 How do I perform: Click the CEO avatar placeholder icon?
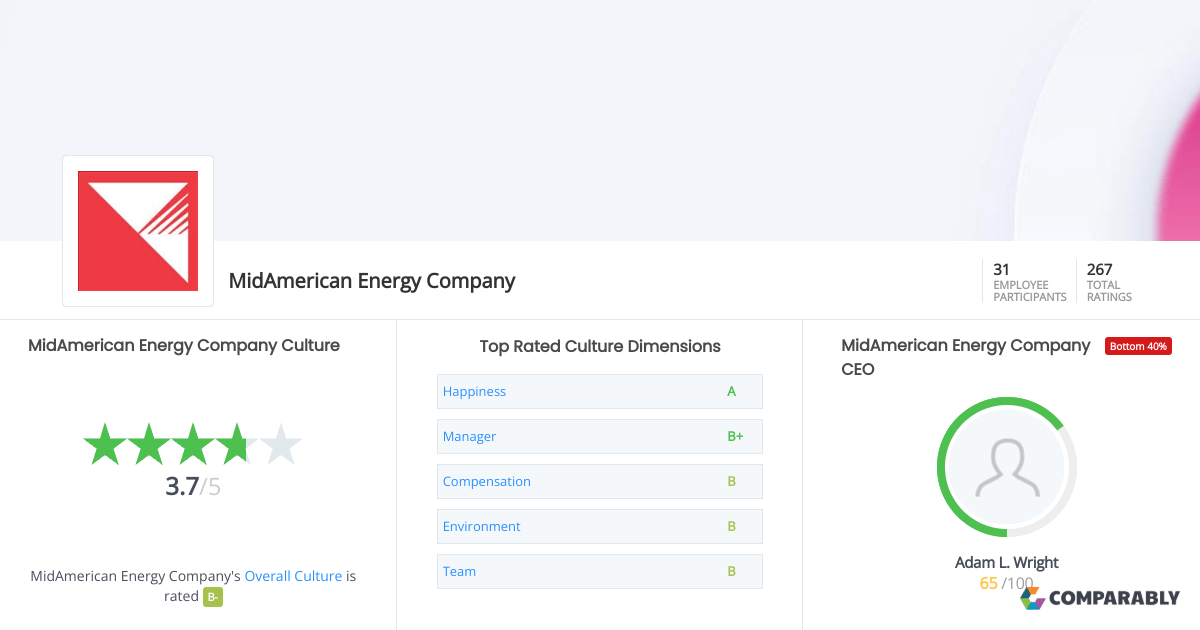point(1006,467)
